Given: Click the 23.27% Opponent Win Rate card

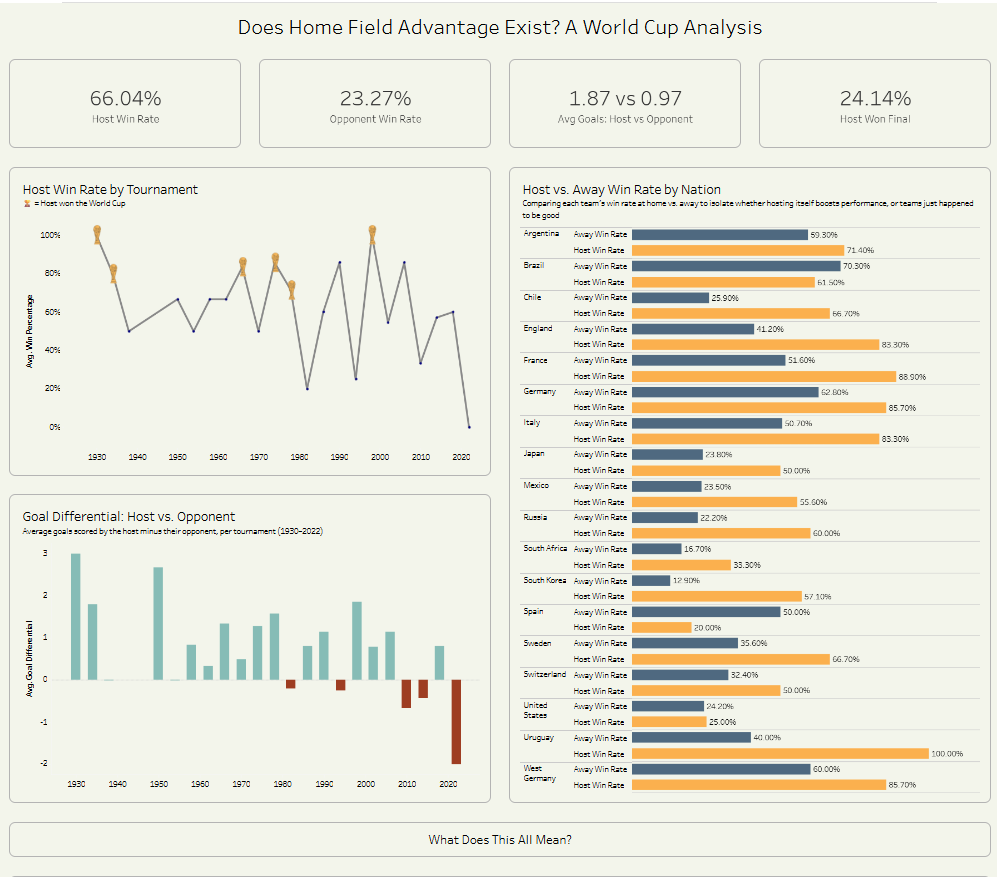Looking at the screenshot, I should 375,104.
